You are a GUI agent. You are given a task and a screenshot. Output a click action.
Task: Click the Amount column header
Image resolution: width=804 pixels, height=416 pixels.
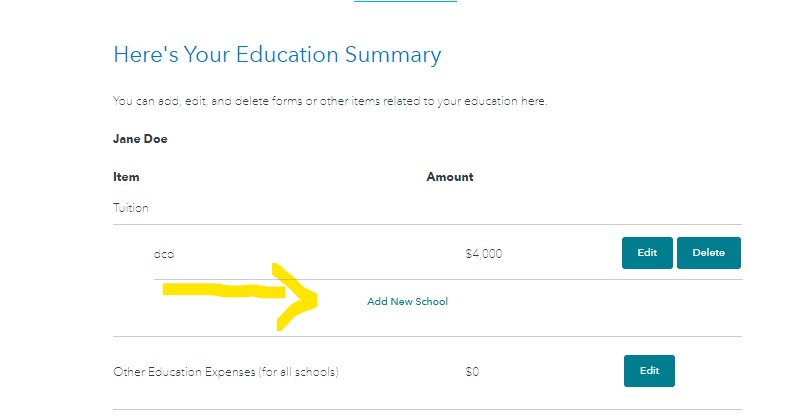[450, 177]
